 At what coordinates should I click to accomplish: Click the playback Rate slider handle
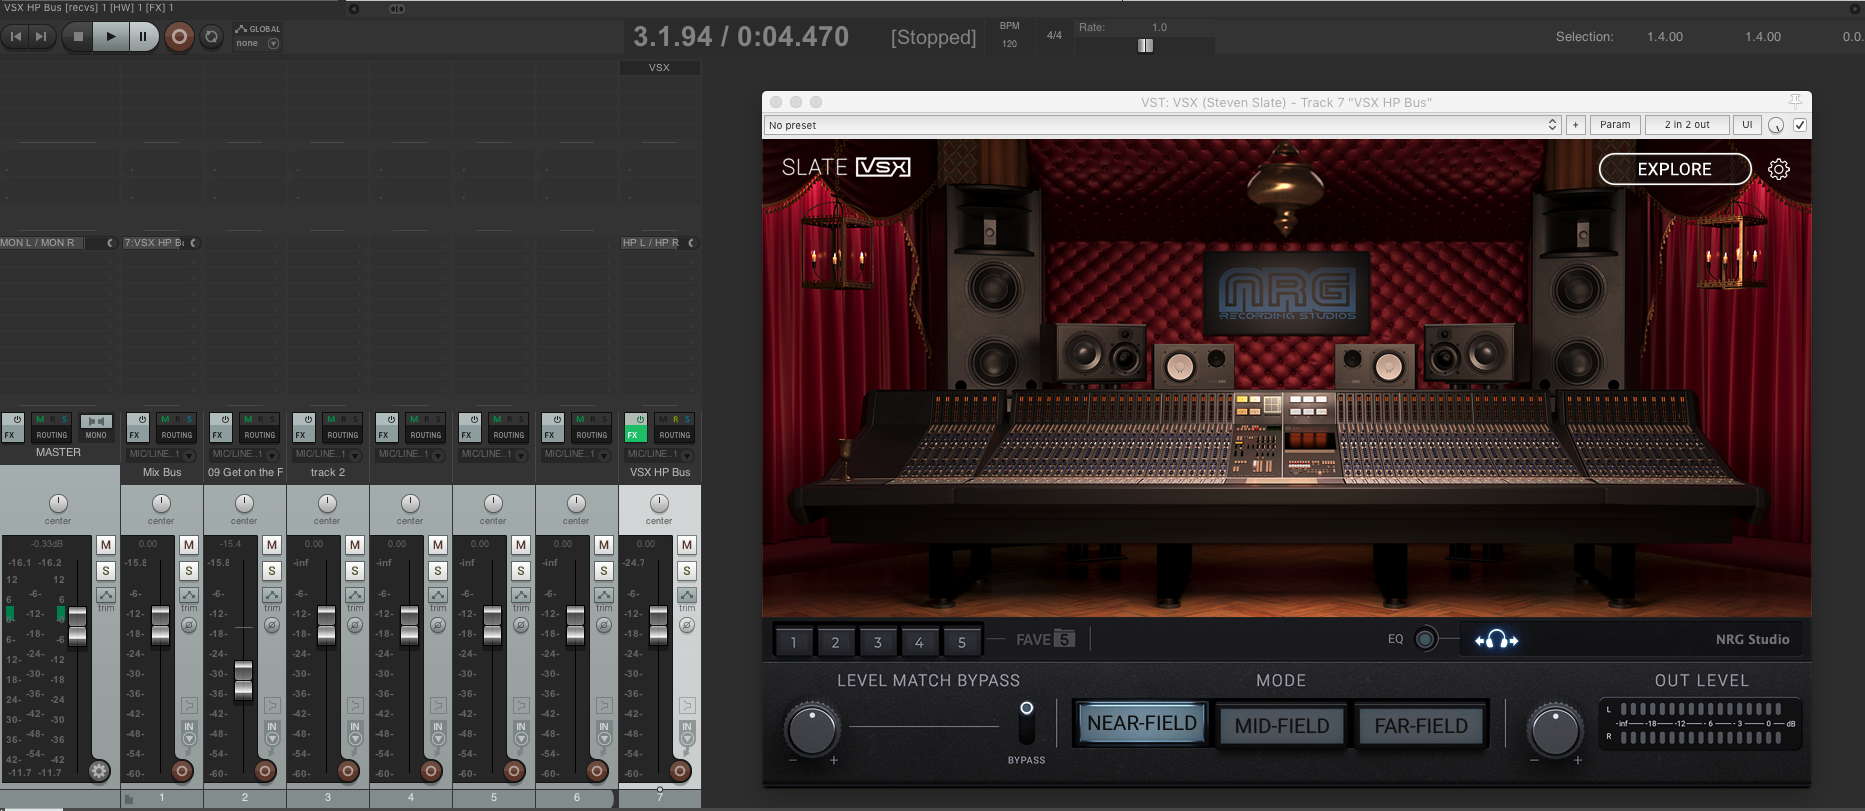1146,45
